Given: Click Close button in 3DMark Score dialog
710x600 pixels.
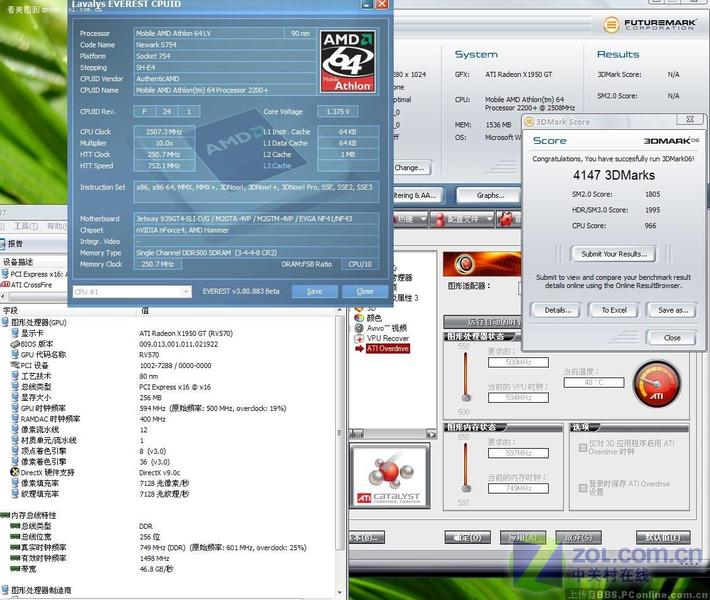Looking at the screenshot, I should tap(672, 338).
